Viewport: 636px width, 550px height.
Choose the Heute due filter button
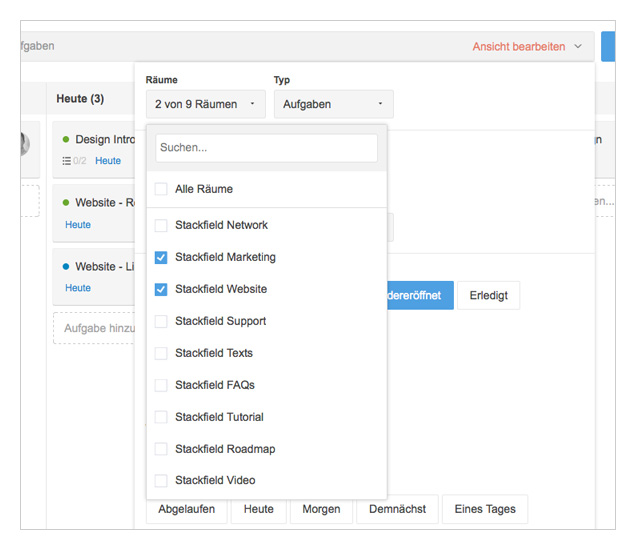(259, 509)
